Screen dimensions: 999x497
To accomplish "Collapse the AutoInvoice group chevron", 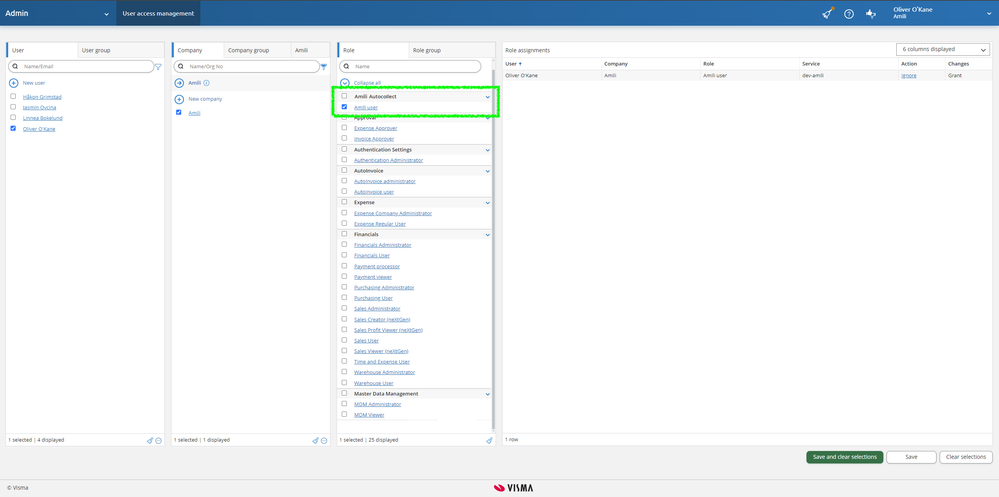I will (x=488, y=171).
